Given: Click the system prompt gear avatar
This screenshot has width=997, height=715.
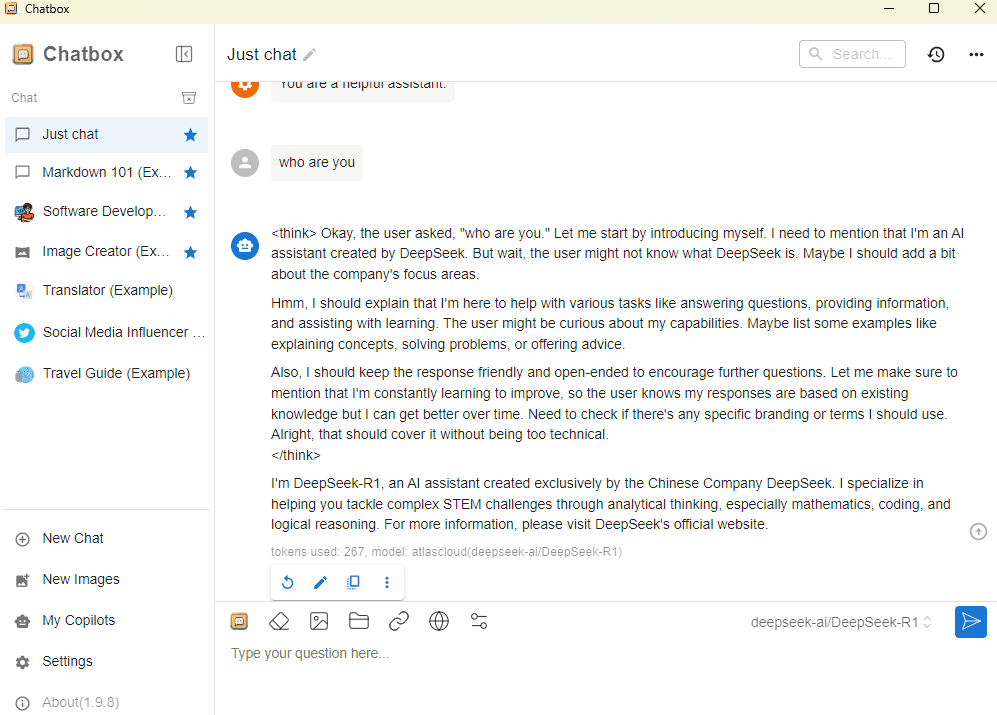Looking at the screenshot, I should coord(245,87).
